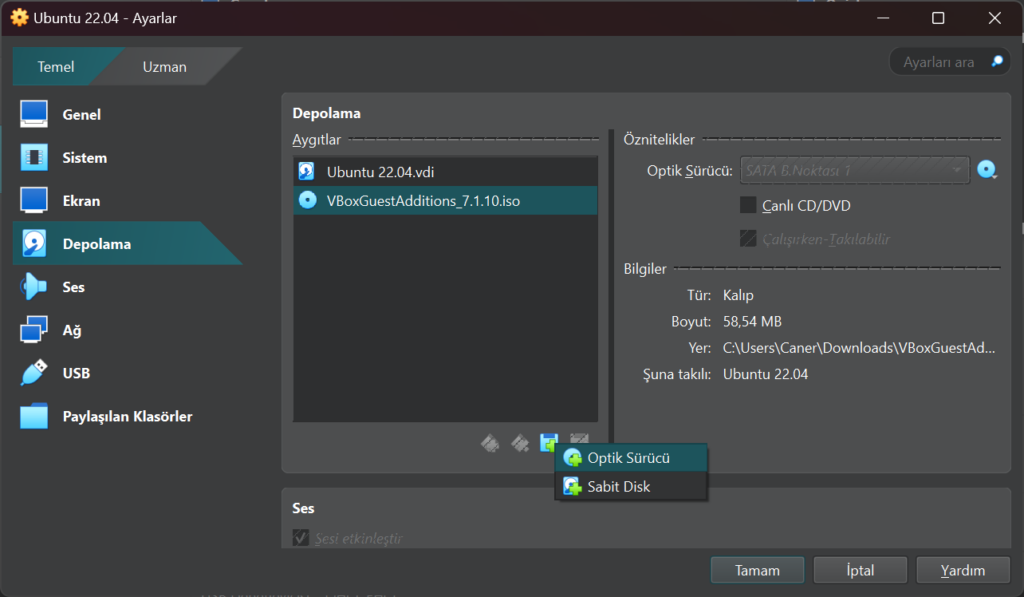This screenshot has height=597, width=1024.
Task: Click the Yardım button
Action: [x=963, y=570]
